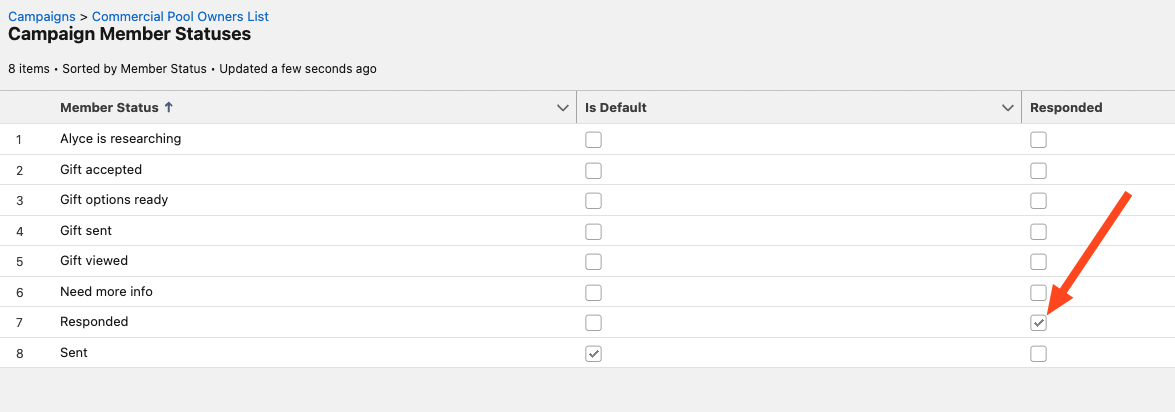Open the Commercial Pool Owners List link

pos(180,16)
